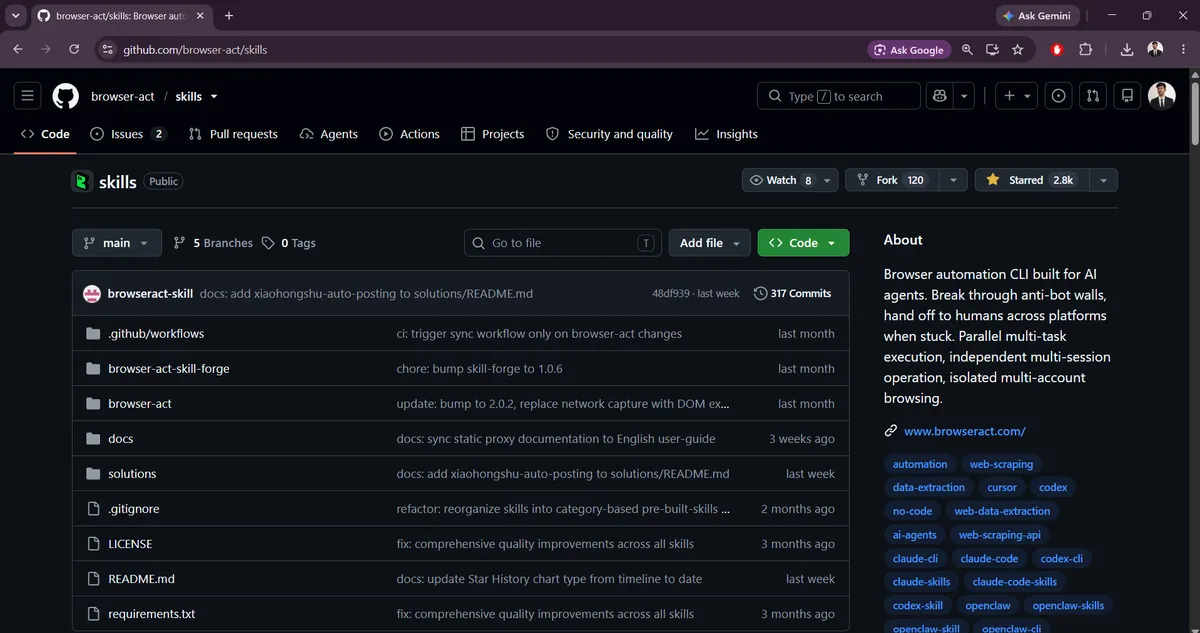1200x633 pixels.
Task: Go to GitHub homepage via Octocat logo
Action: [x=65, y=96]
